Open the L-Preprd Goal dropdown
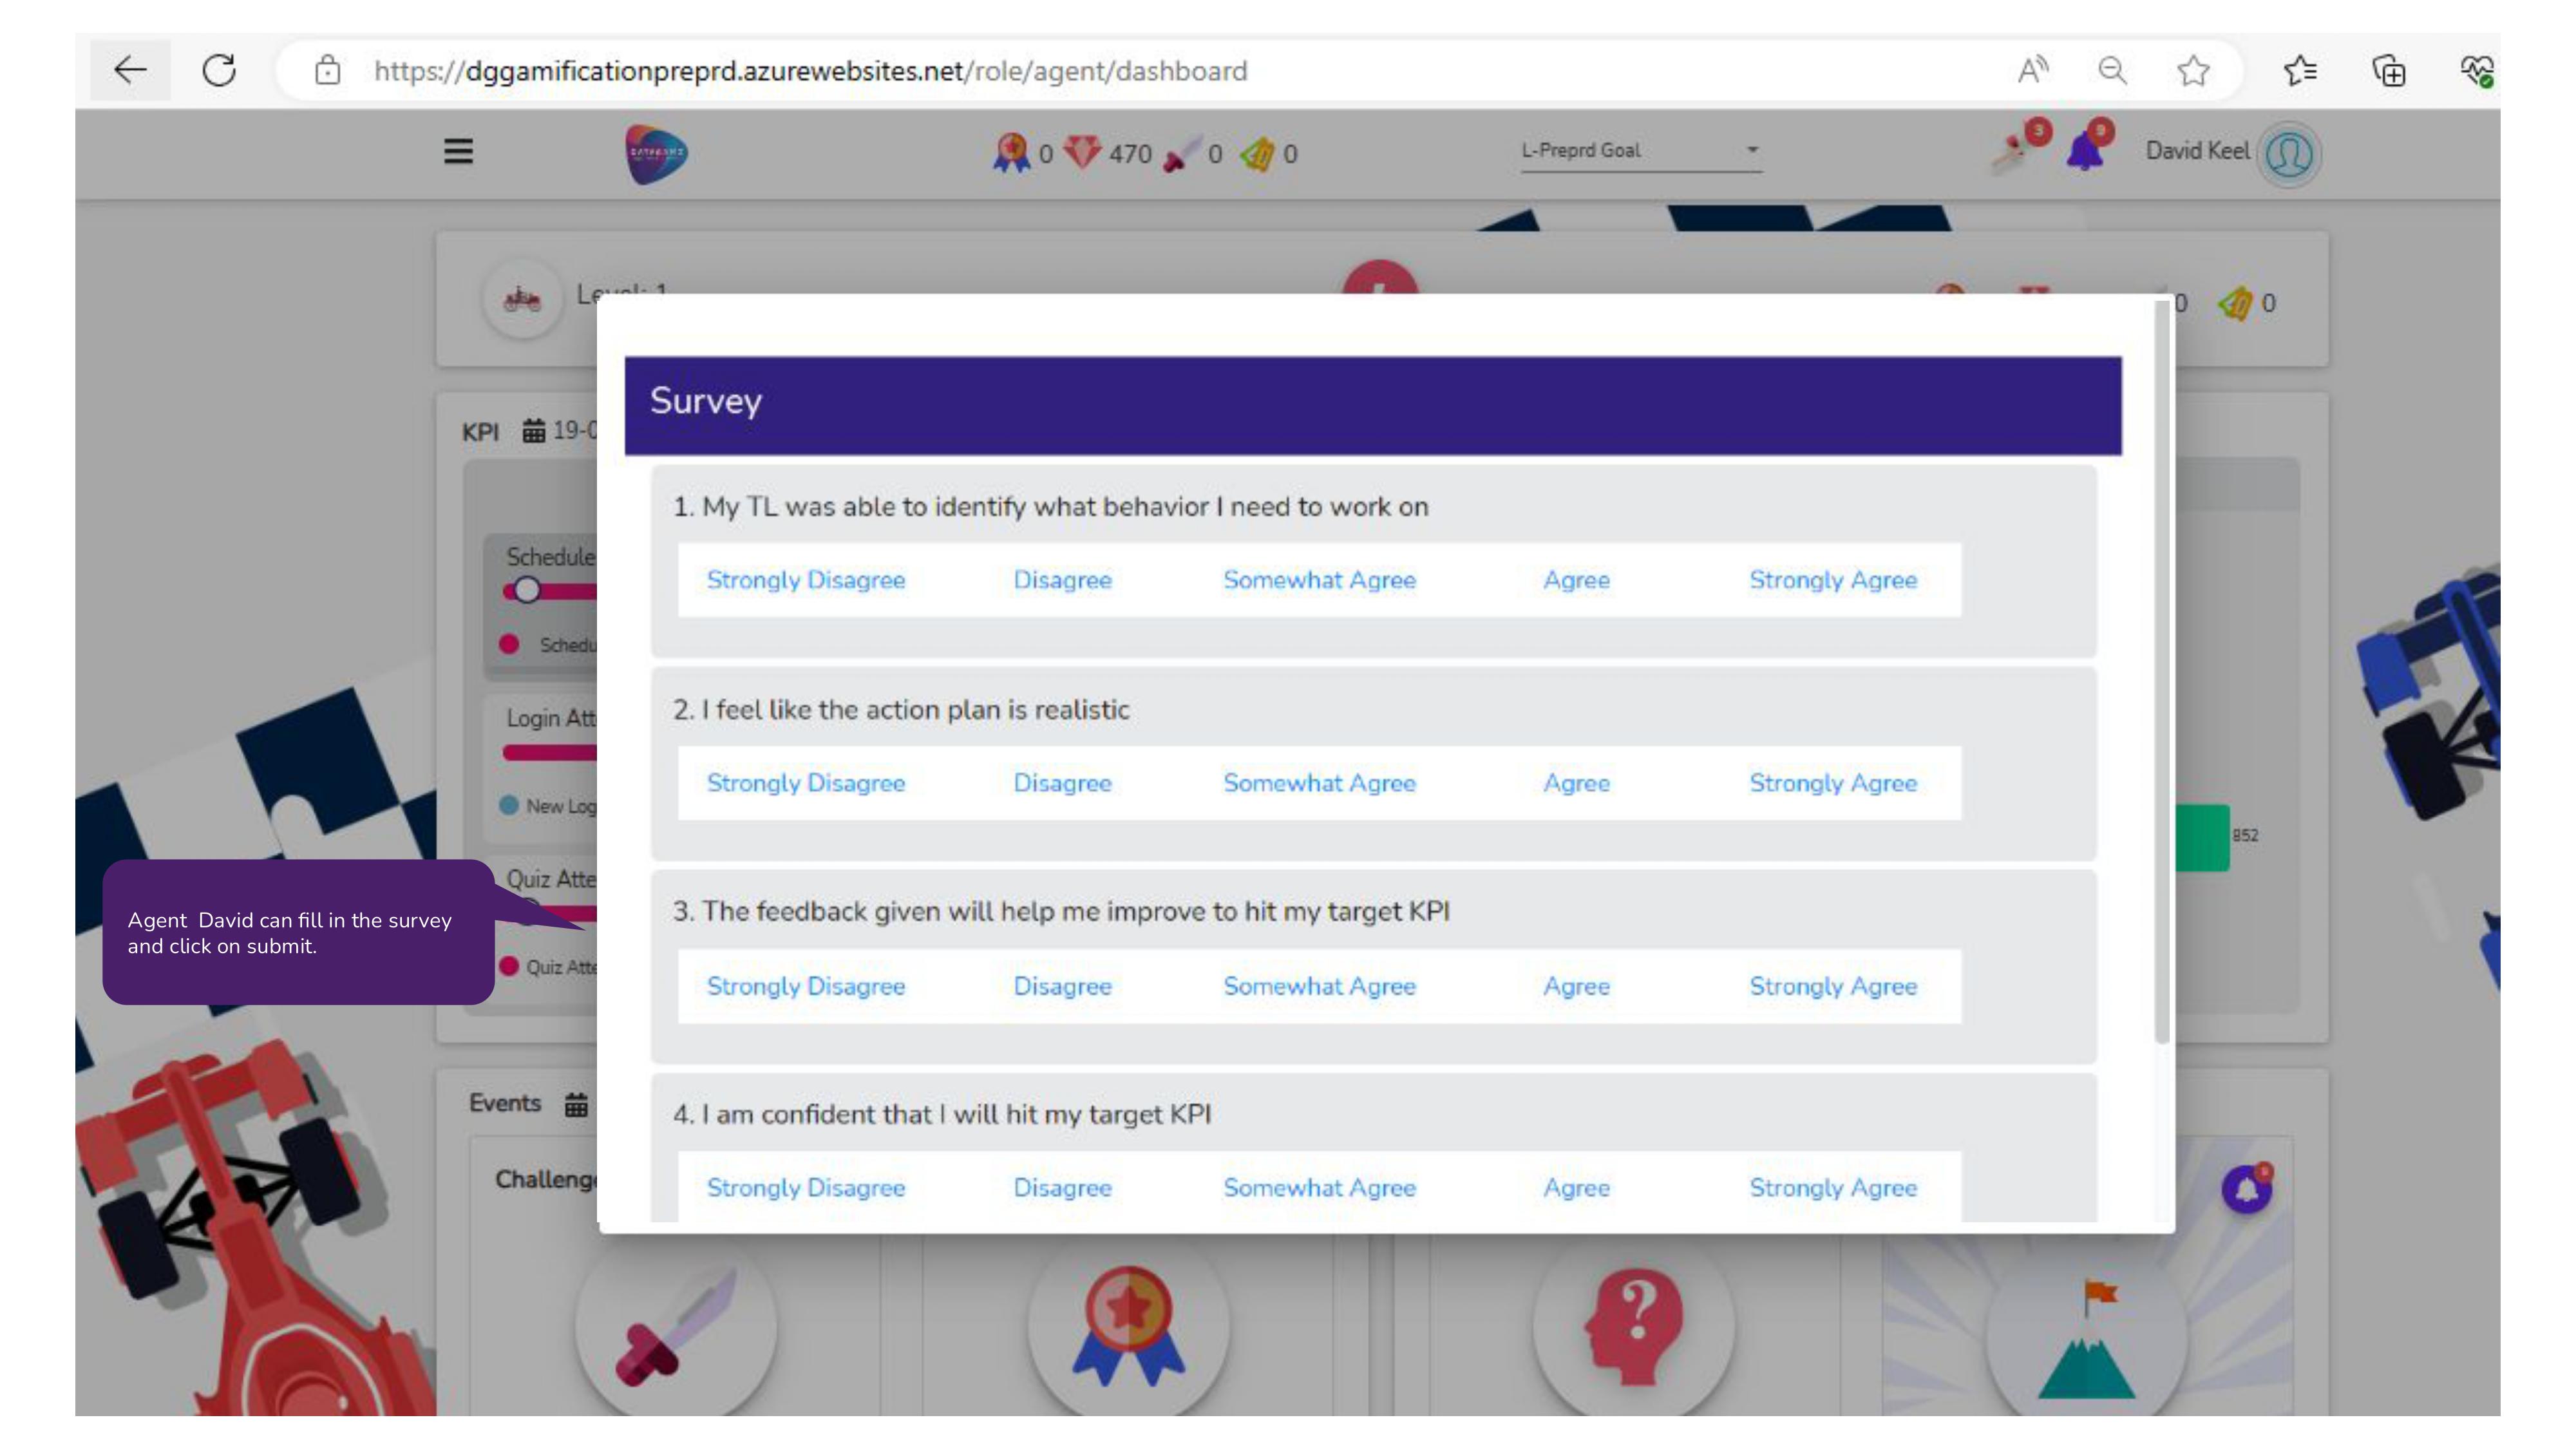Image resolution: width=2576 pixels, height=1449 pixels. pos(1640,151)
